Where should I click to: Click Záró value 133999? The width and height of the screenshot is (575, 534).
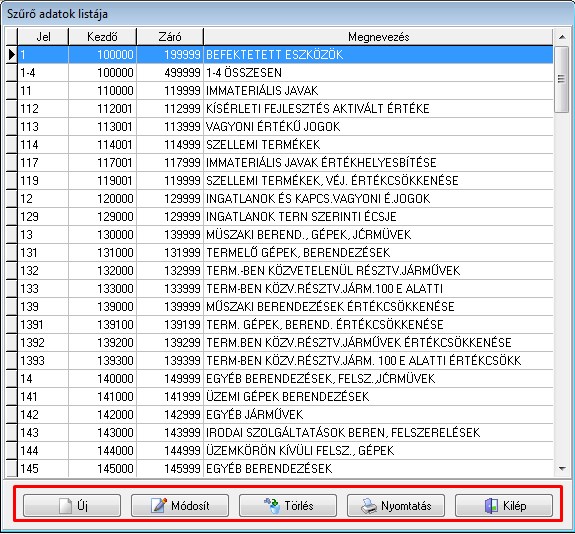tap(170, 288)
